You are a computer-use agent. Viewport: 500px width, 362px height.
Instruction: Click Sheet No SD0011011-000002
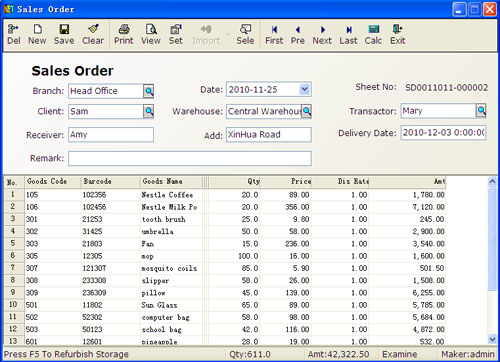[446, 88]
